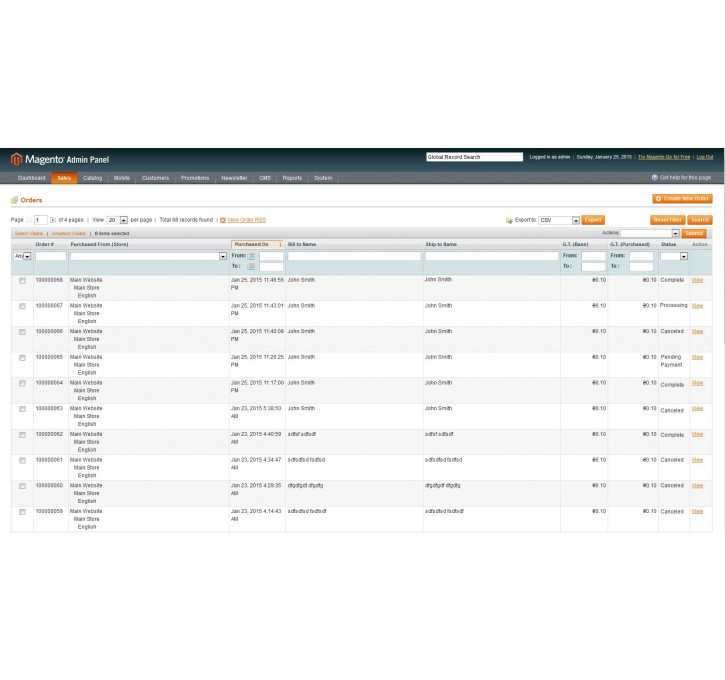
Task: Click the Global Record Search field
Action: (474, 157)
